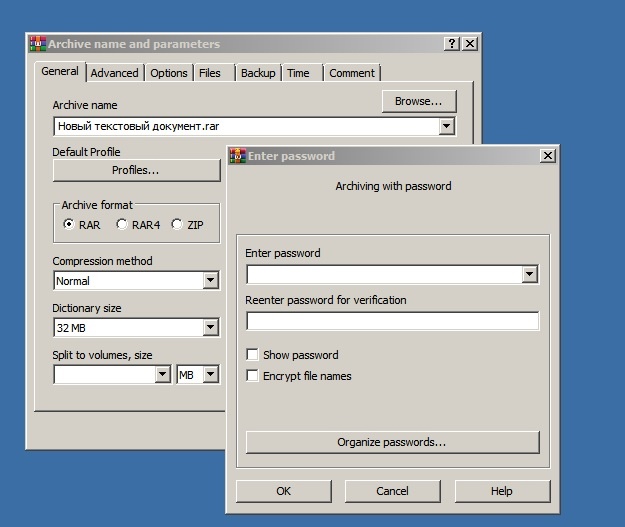Click the Enter password input field
This screenshot has width=625, height=527.
pos(385,274)
